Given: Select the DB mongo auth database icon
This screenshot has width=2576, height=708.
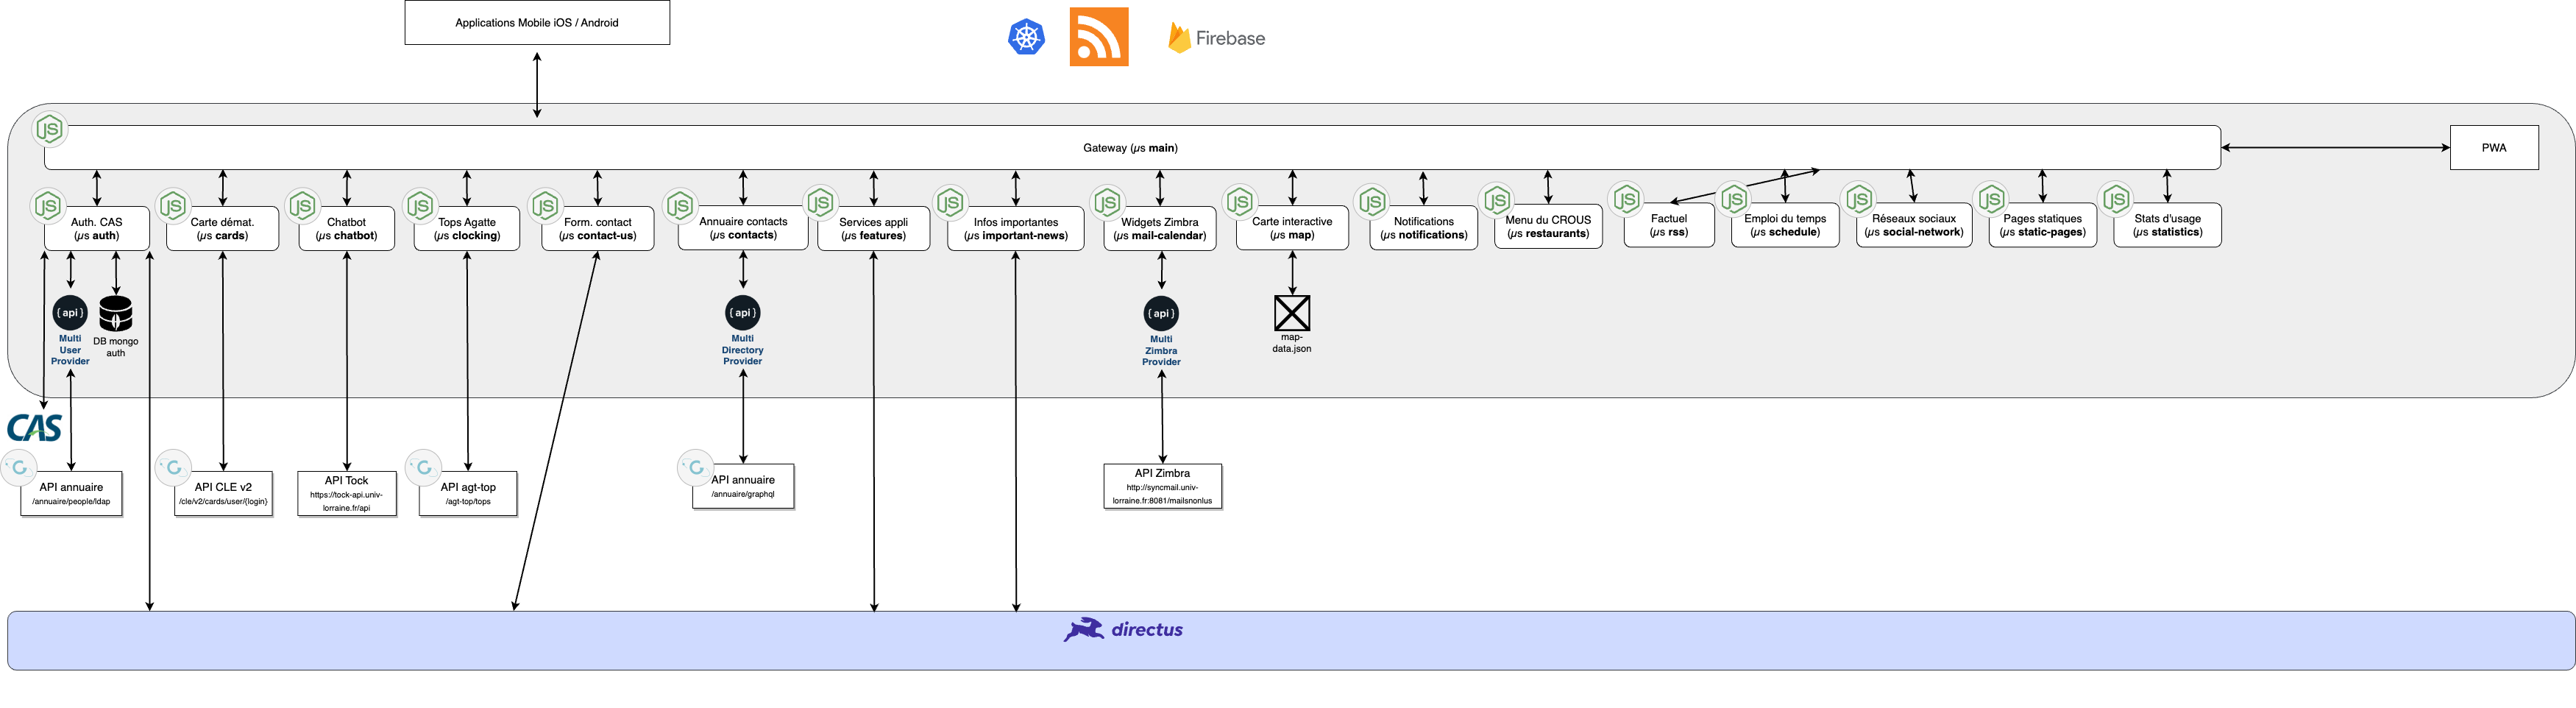Looking at the screenshot, I should 116,313.
